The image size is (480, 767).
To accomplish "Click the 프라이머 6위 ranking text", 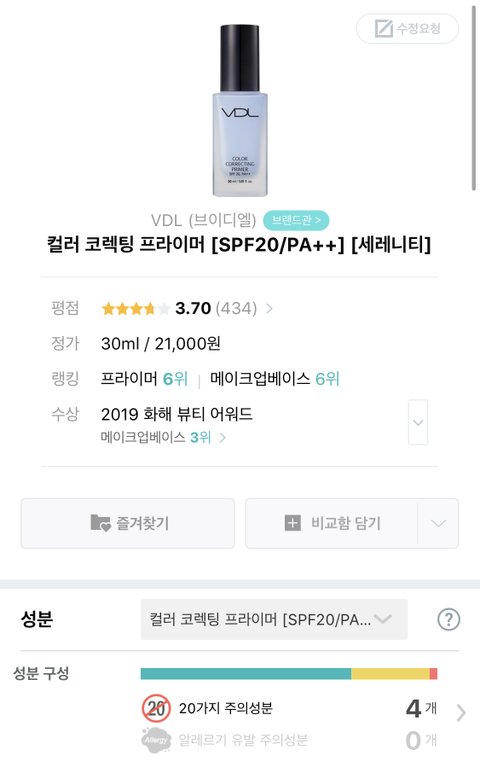I will pos(144,379).
